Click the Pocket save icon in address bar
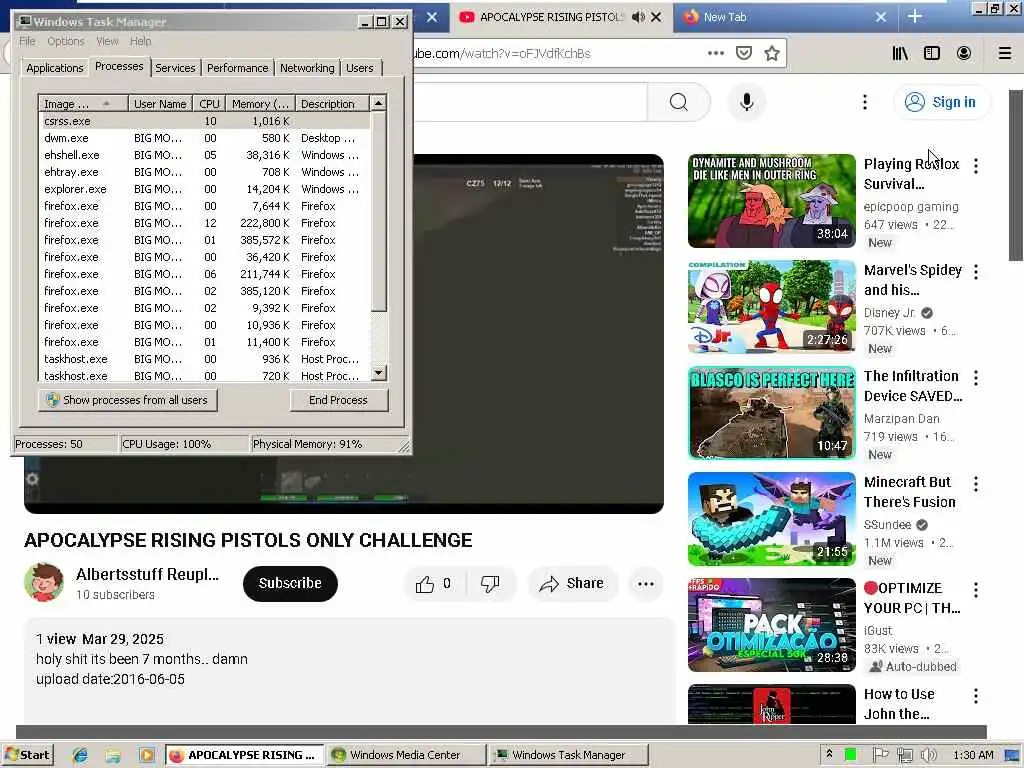 [744, 54]
